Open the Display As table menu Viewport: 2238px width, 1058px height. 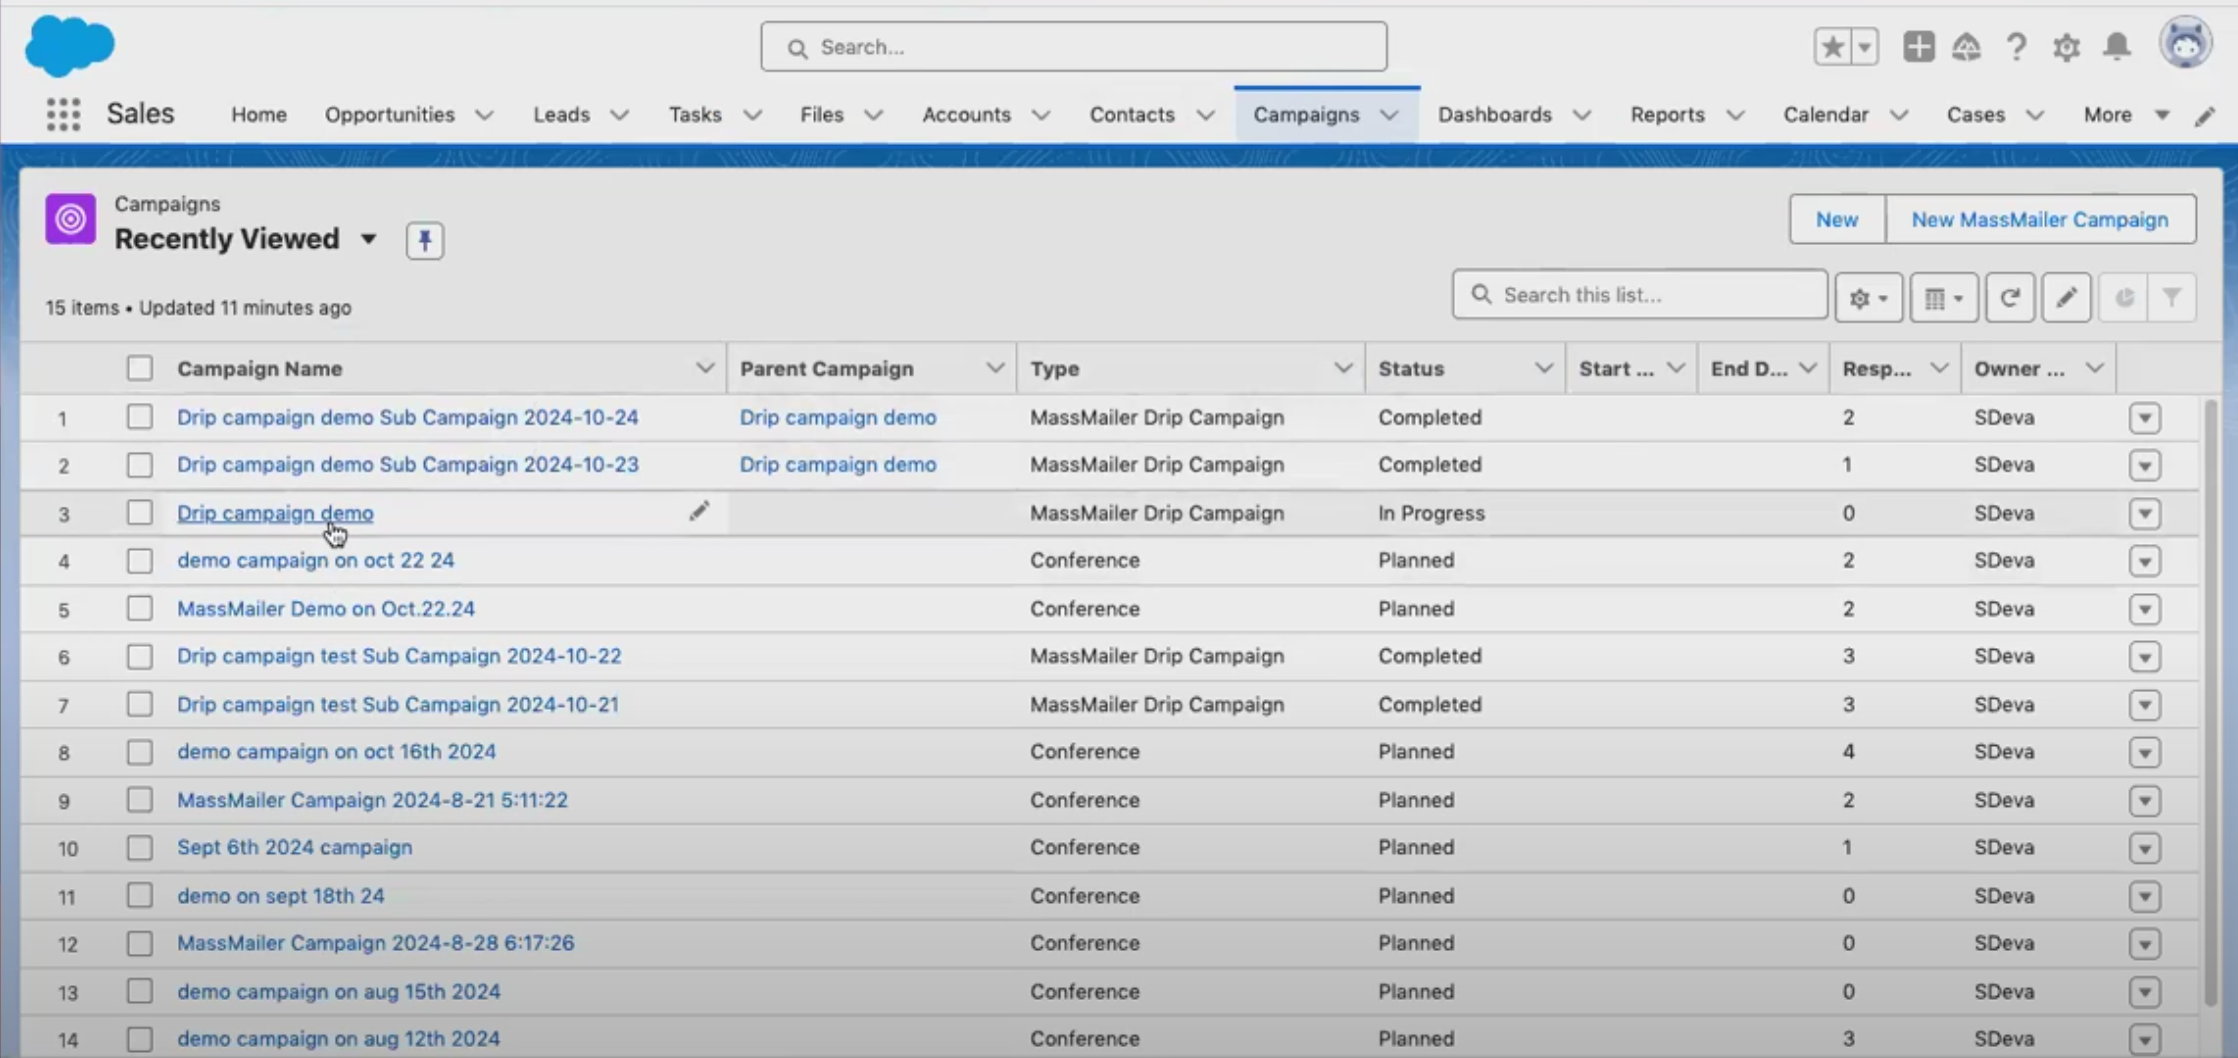pyautogui.click(x=1944, y=297)
